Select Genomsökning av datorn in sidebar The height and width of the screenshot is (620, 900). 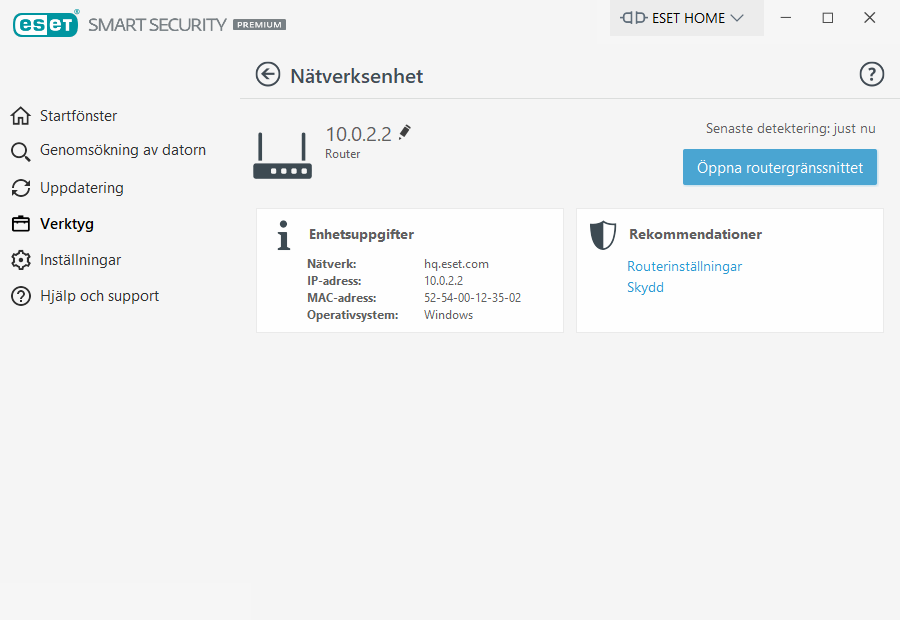pyautogui.click(x=122, y=151)
